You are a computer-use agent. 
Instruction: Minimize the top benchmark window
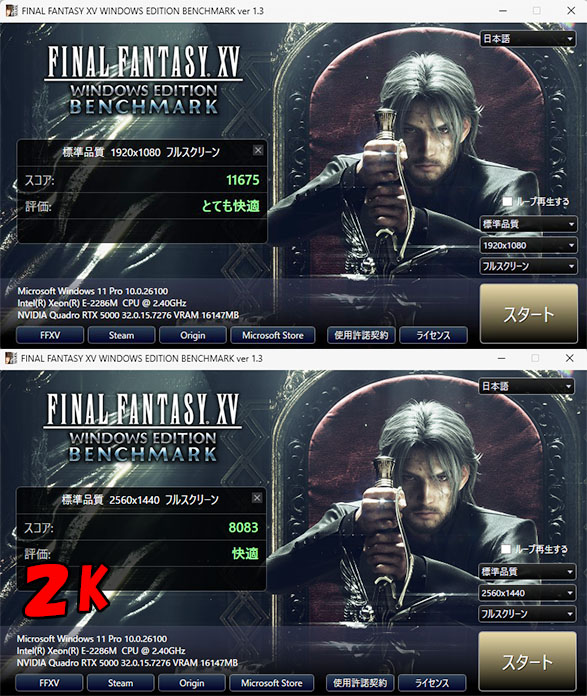point(503,11)
